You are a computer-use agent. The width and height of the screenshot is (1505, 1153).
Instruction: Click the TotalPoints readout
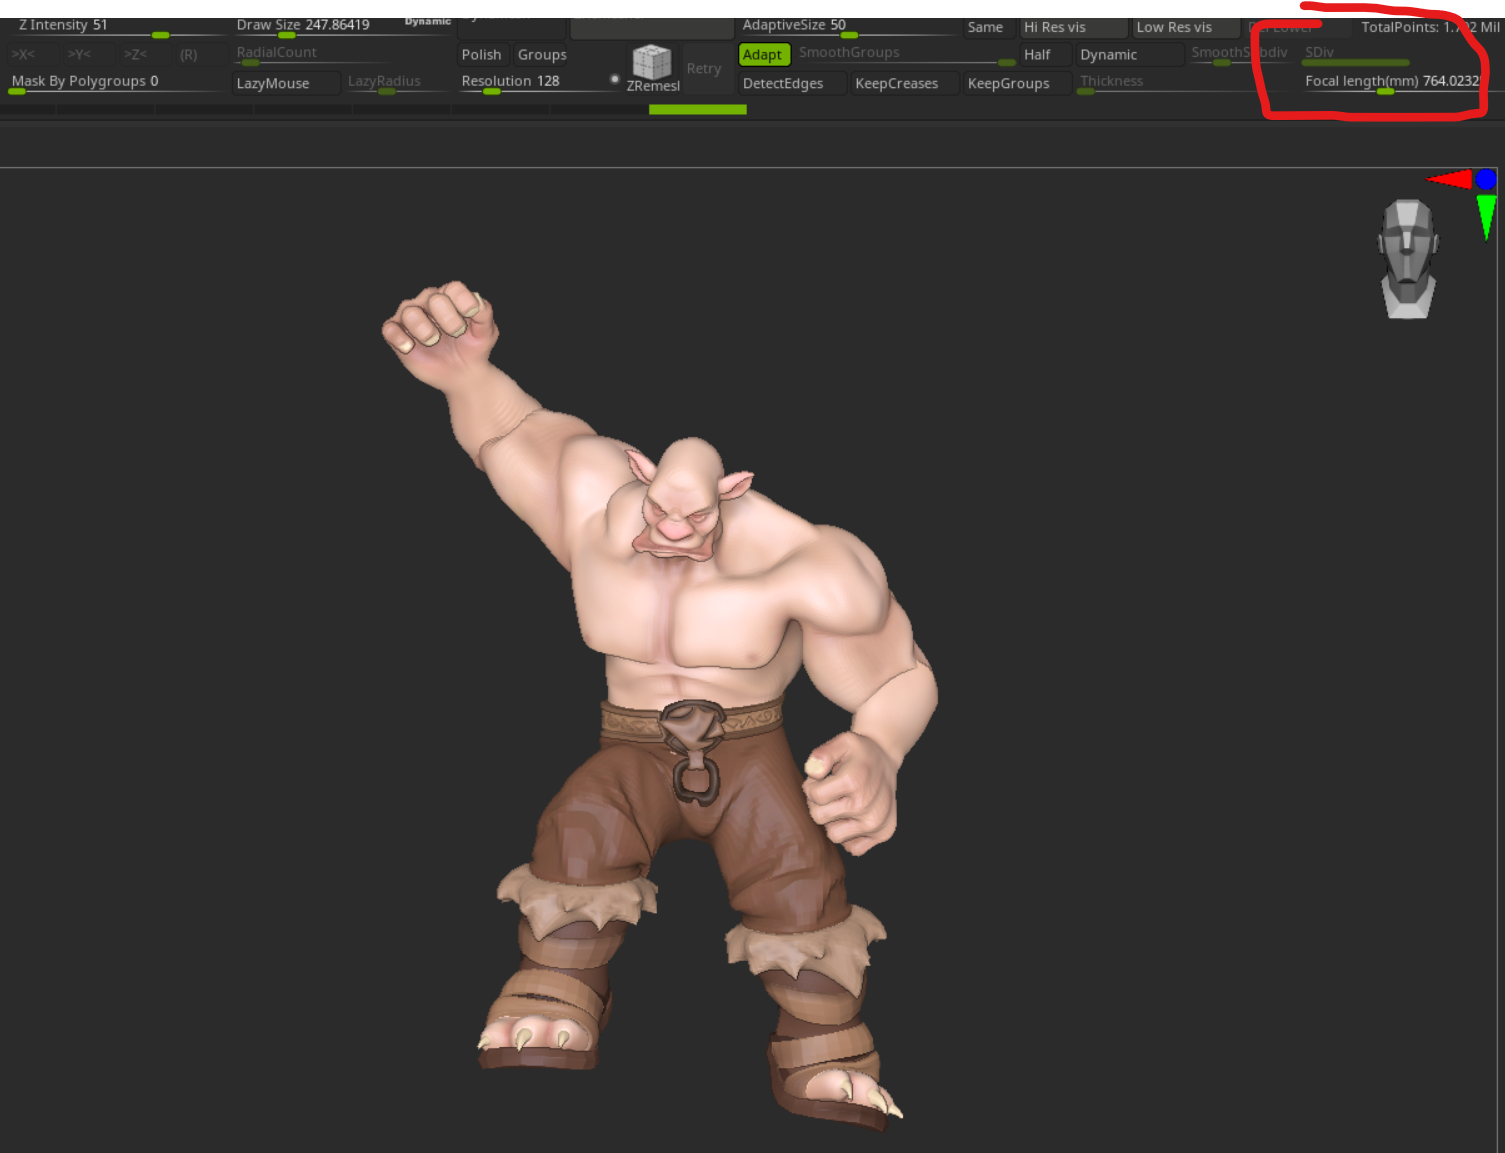1430,27
